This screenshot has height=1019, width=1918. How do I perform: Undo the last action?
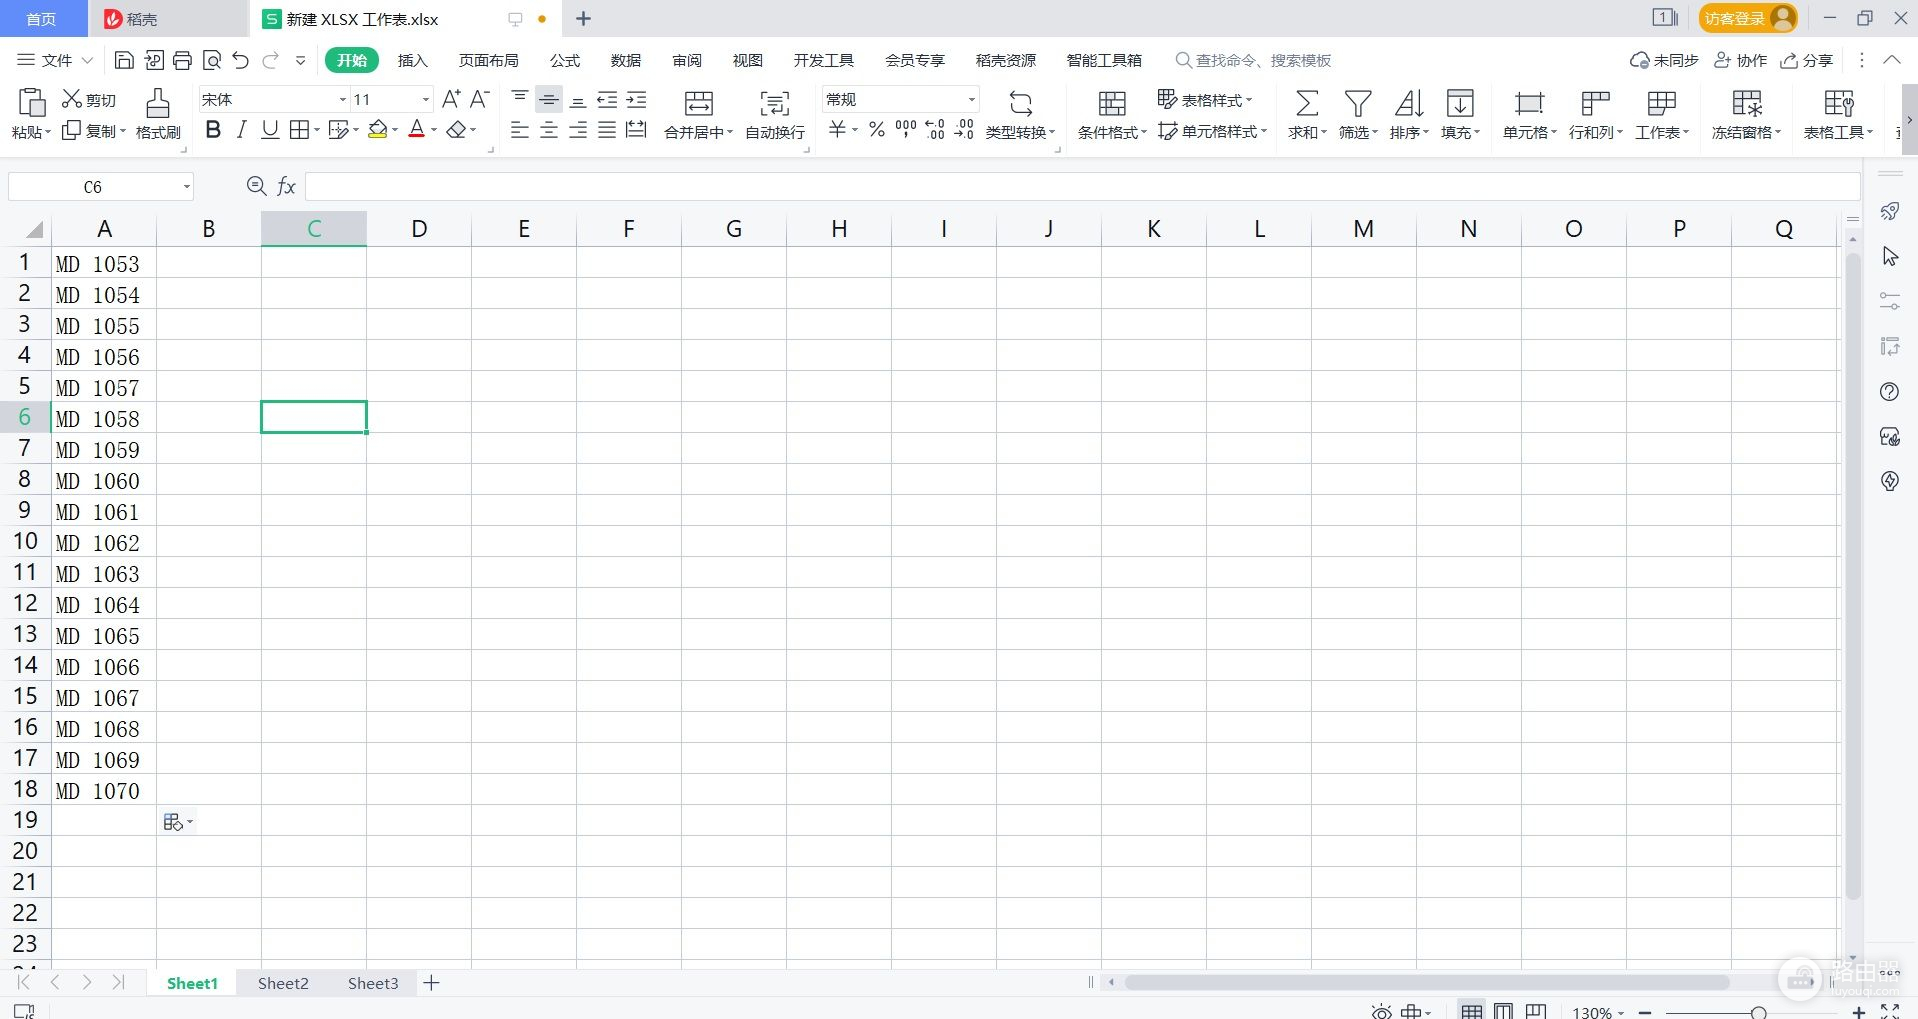tap(240, 60)
